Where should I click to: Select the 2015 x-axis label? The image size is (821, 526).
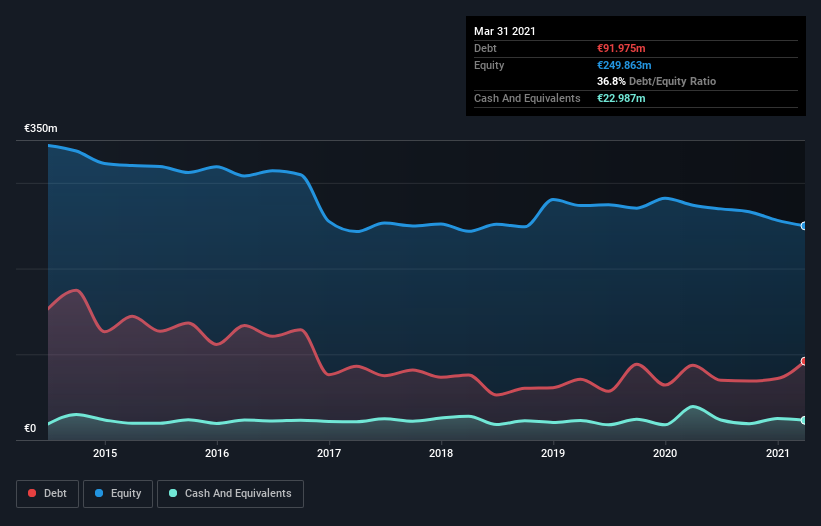(x=105, y=453)
